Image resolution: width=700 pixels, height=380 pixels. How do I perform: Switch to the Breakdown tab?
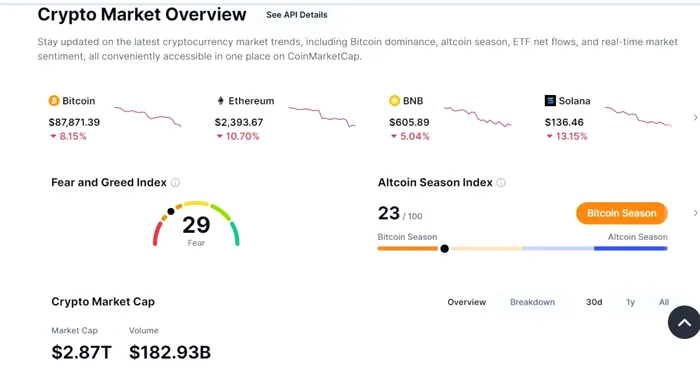click(532, 302)
